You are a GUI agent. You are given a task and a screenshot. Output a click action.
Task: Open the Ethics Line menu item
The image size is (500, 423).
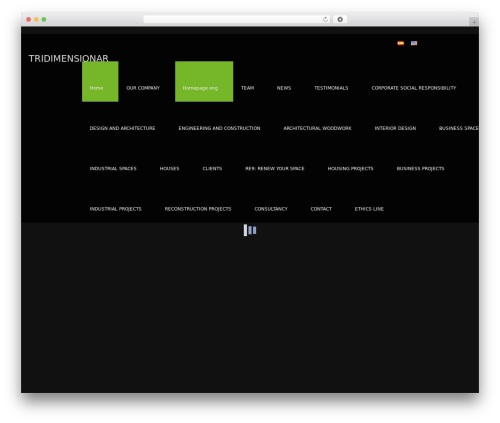[x=369, y=209]
